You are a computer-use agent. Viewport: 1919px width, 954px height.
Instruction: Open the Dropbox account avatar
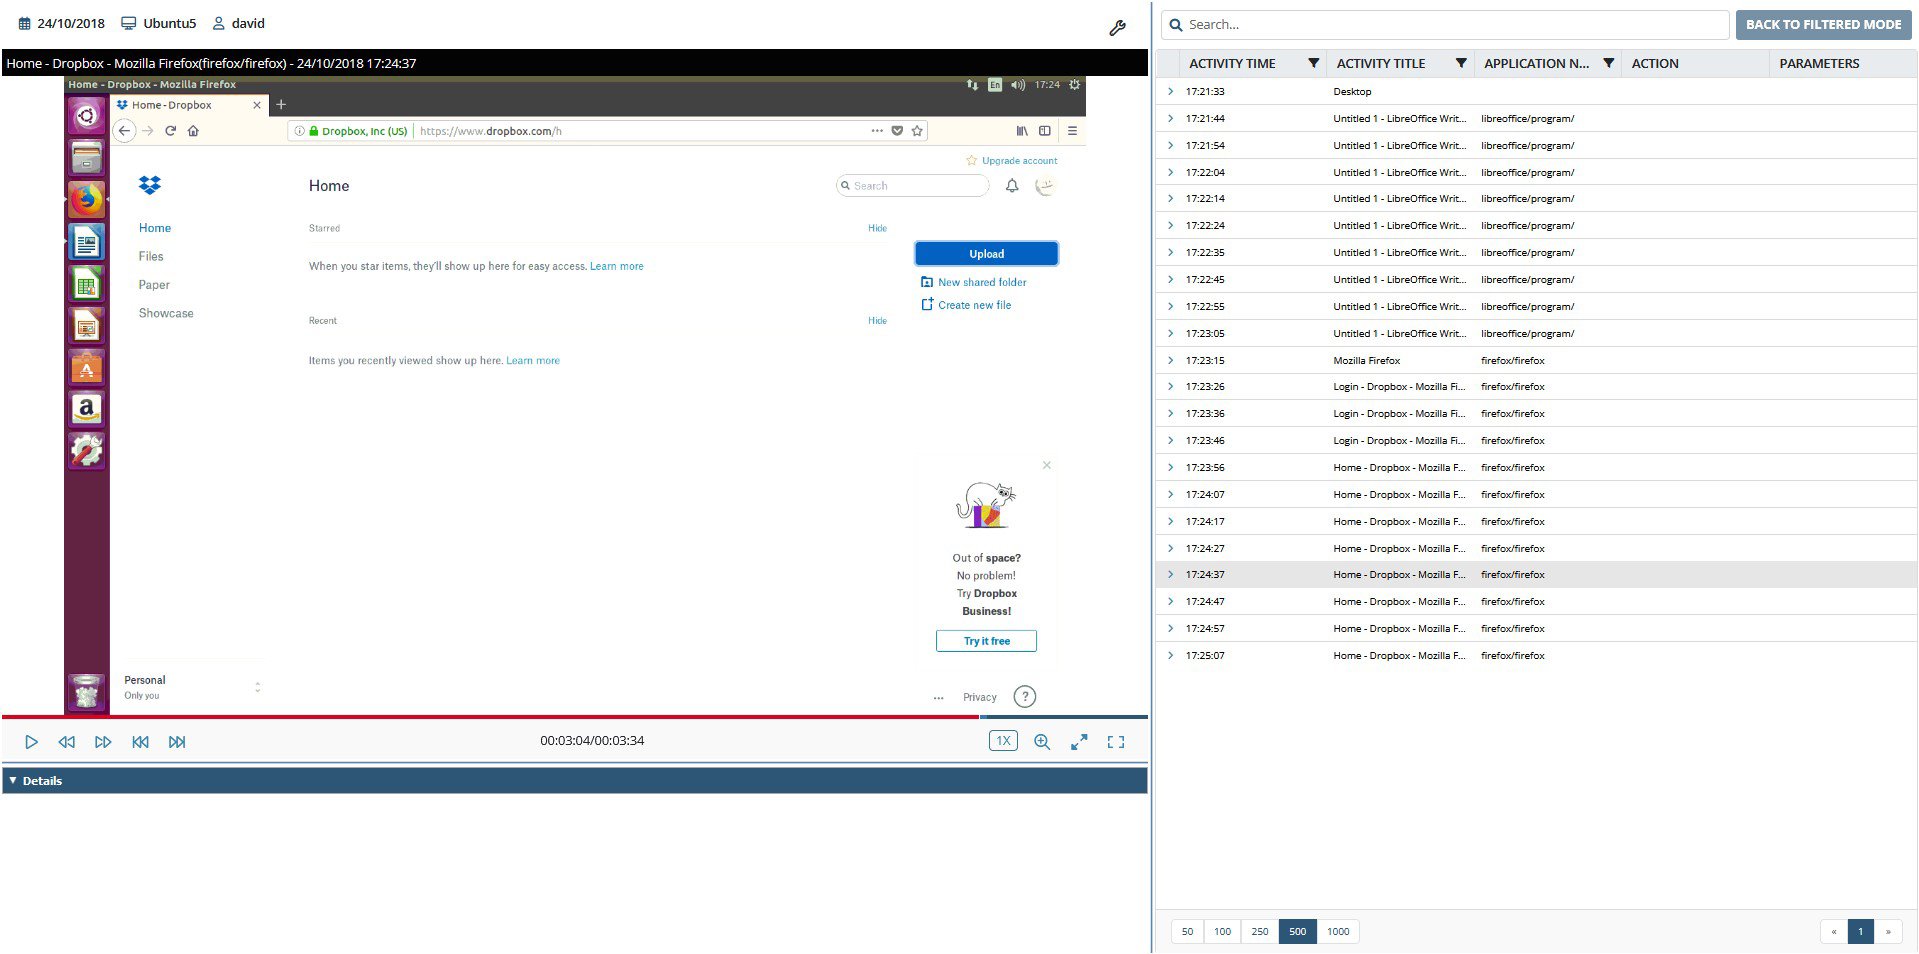tap(1045, 186)
